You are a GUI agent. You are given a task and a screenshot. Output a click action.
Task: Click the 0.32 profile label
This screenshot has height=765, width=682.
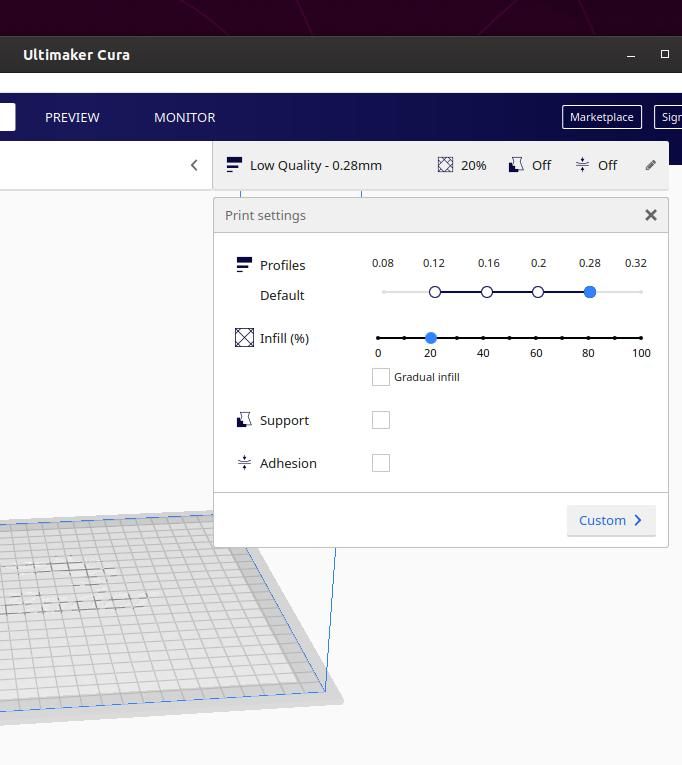[x=636, y=263]
